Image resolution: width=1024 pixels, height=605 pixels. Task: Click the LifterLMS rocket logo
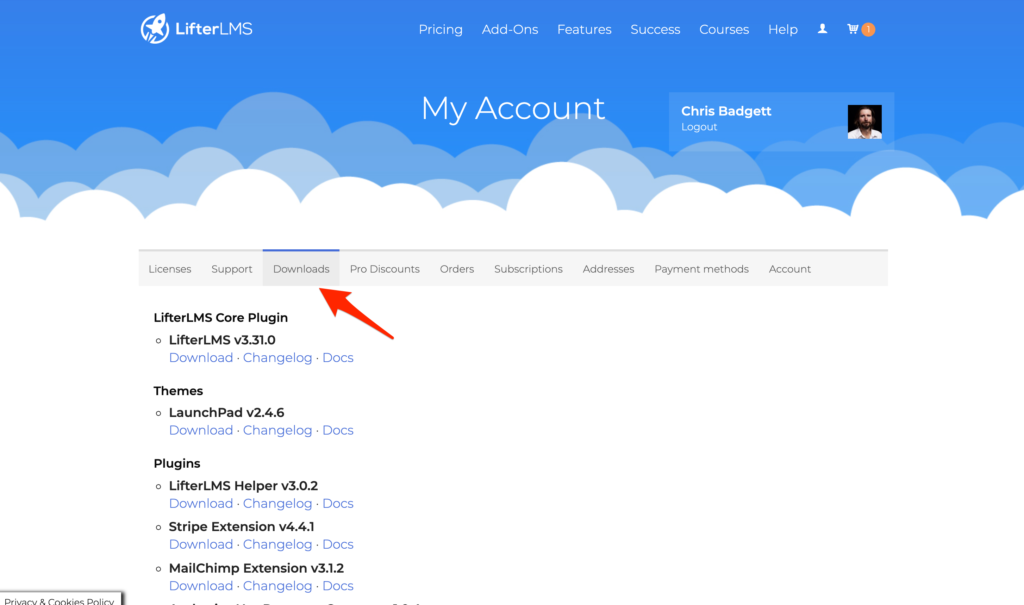point(197,29)
